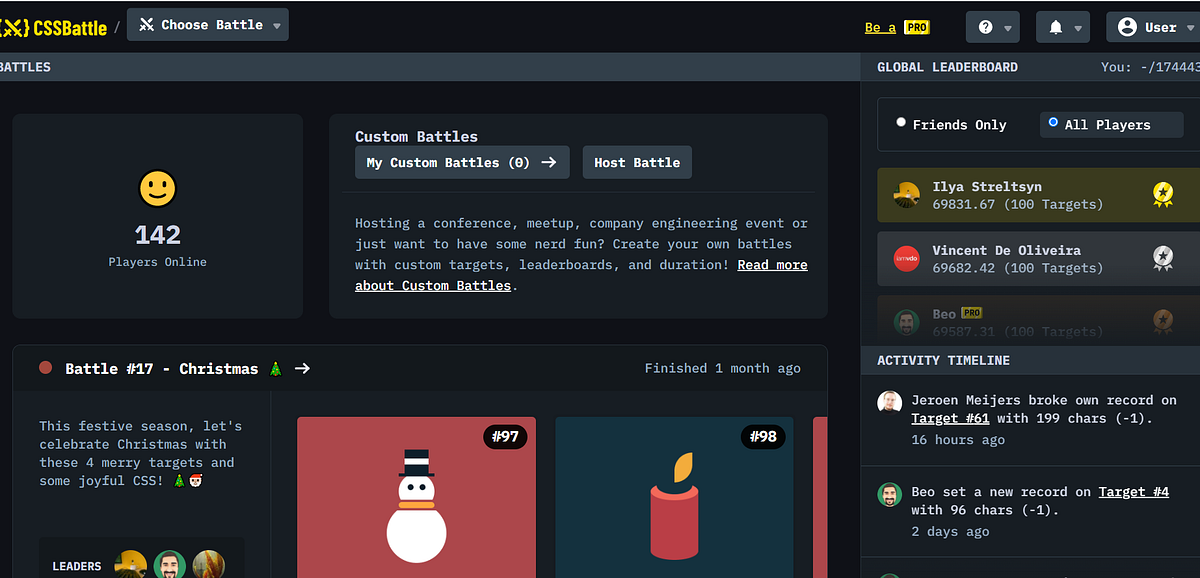
Task: Click Ilya Streltsyn's gold medal badge
Action: [x=1162, y=195]
